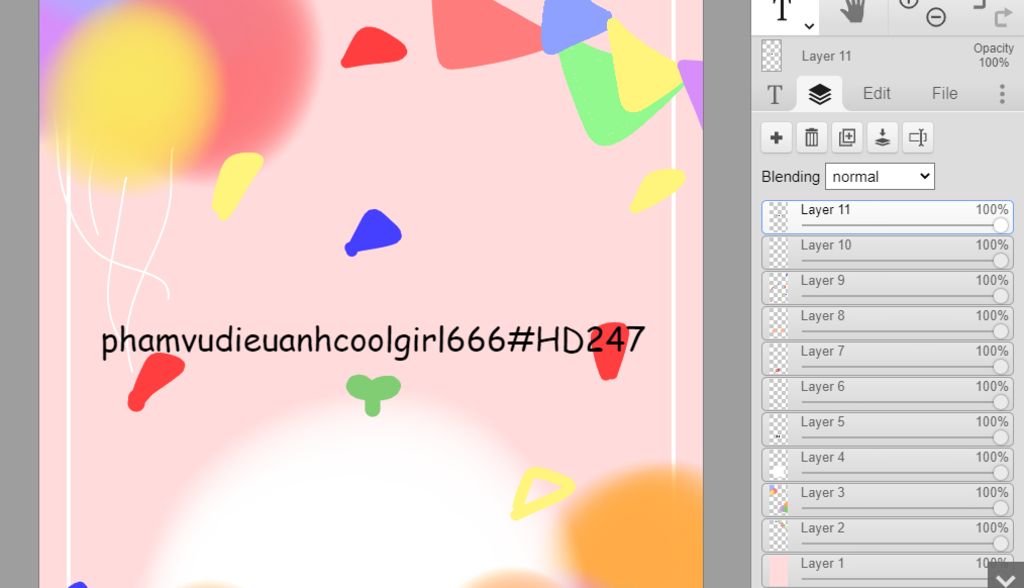Duplicate the selected layer
Screen dimensions: 1024x588
[847, 138]
